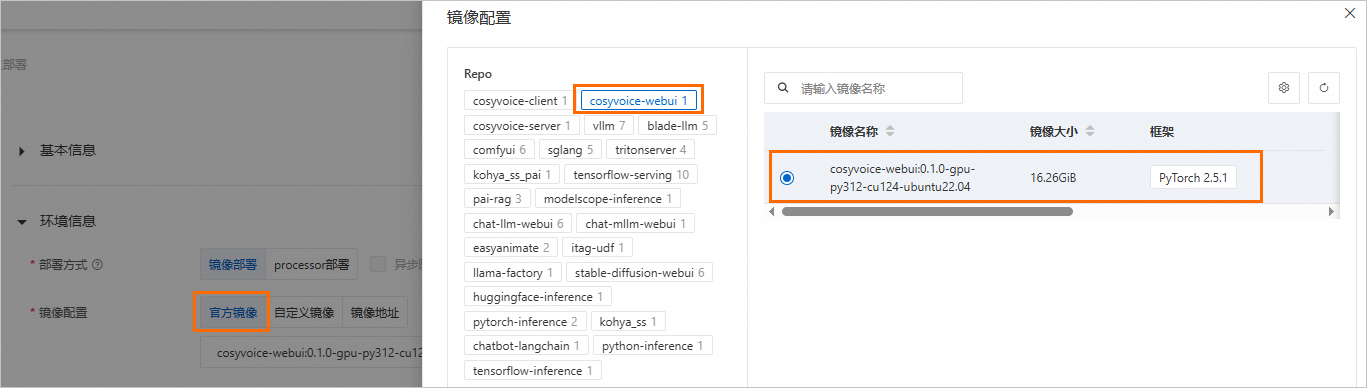Click image name cosyvoice-webui:0.1.0-gpu-py312-cu124-ubuntu22.04
This screenshot has width=1367, height=388.
[x=901, y=178]
